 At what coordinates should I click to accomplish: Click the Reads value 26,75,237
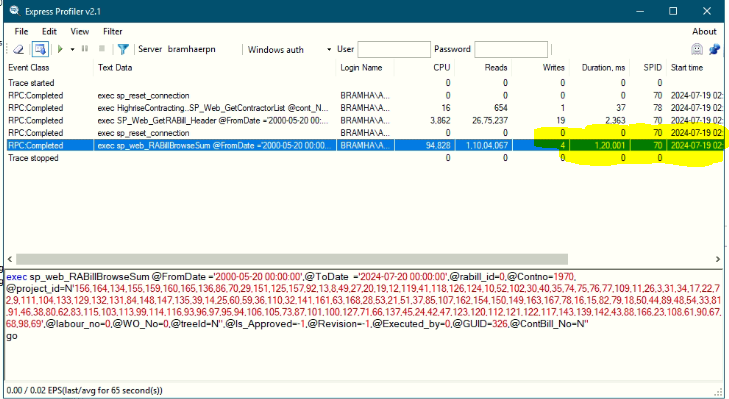[490, 120]
